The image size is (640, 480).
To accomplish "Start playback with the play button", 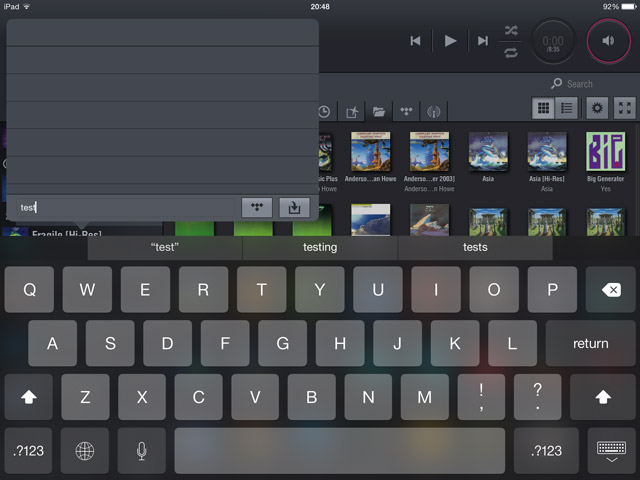I will tap(450, 41).
